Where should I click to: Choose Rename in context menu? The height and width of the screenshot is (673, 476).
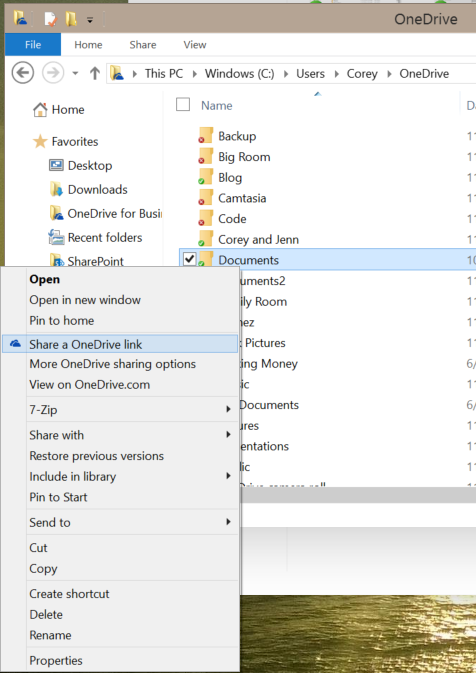coord(50,635)
